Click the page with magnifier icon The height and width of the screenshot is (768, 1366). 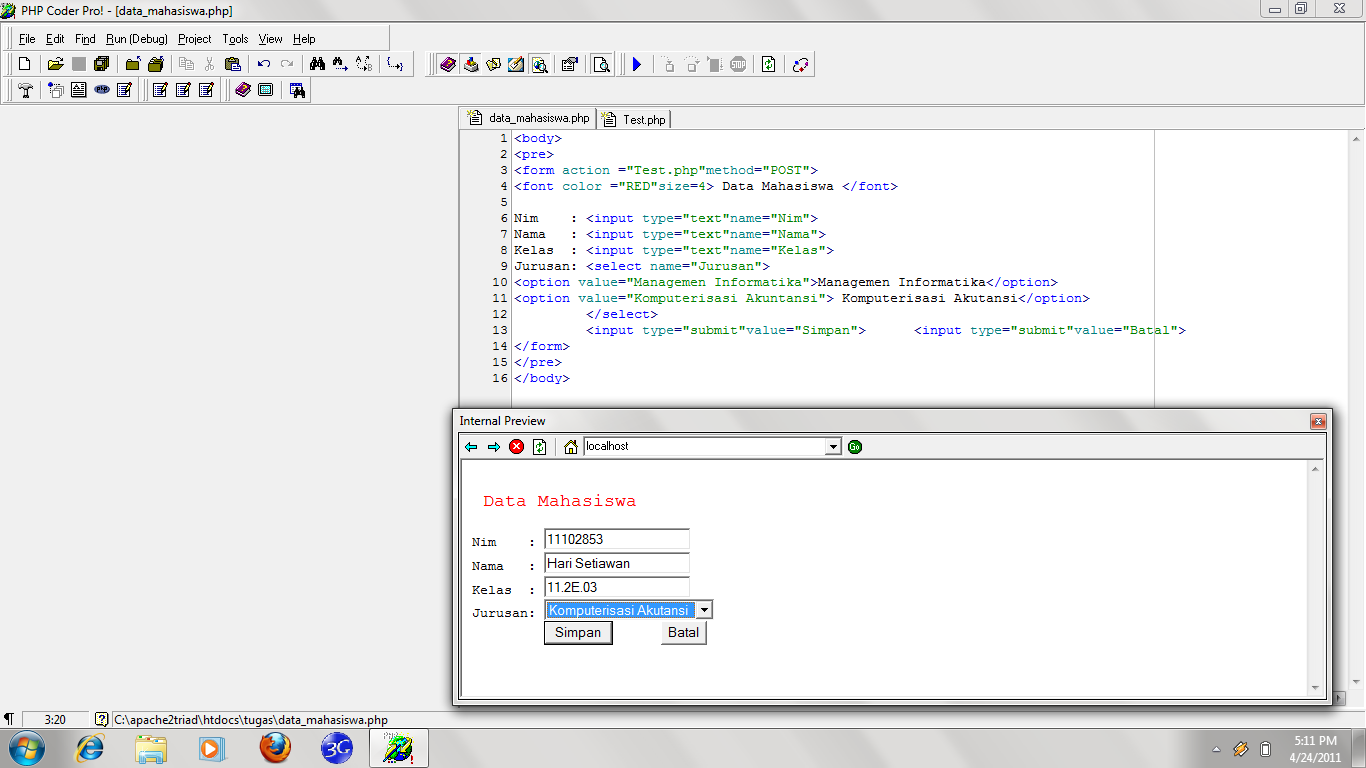click(601, 64)
